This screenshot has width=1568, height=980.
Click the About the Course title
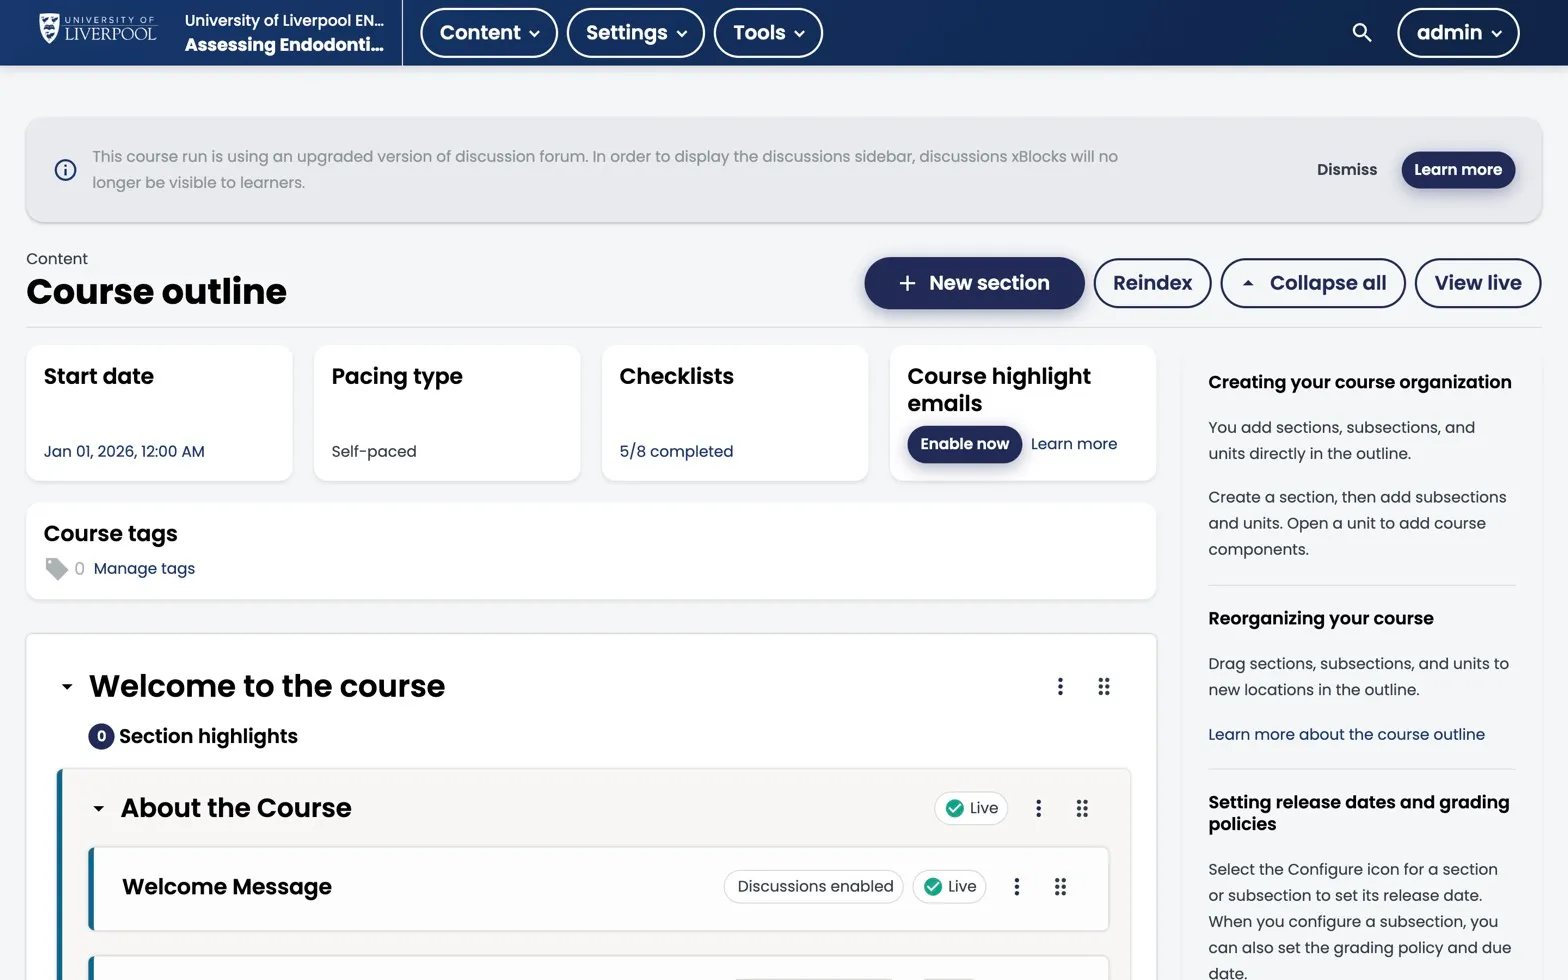pos(236,808)
